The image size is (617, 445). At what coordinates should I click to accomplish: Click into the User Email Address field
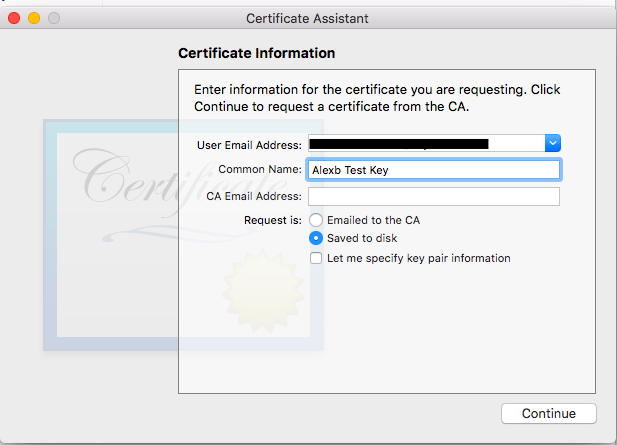[x=427, y=143]
